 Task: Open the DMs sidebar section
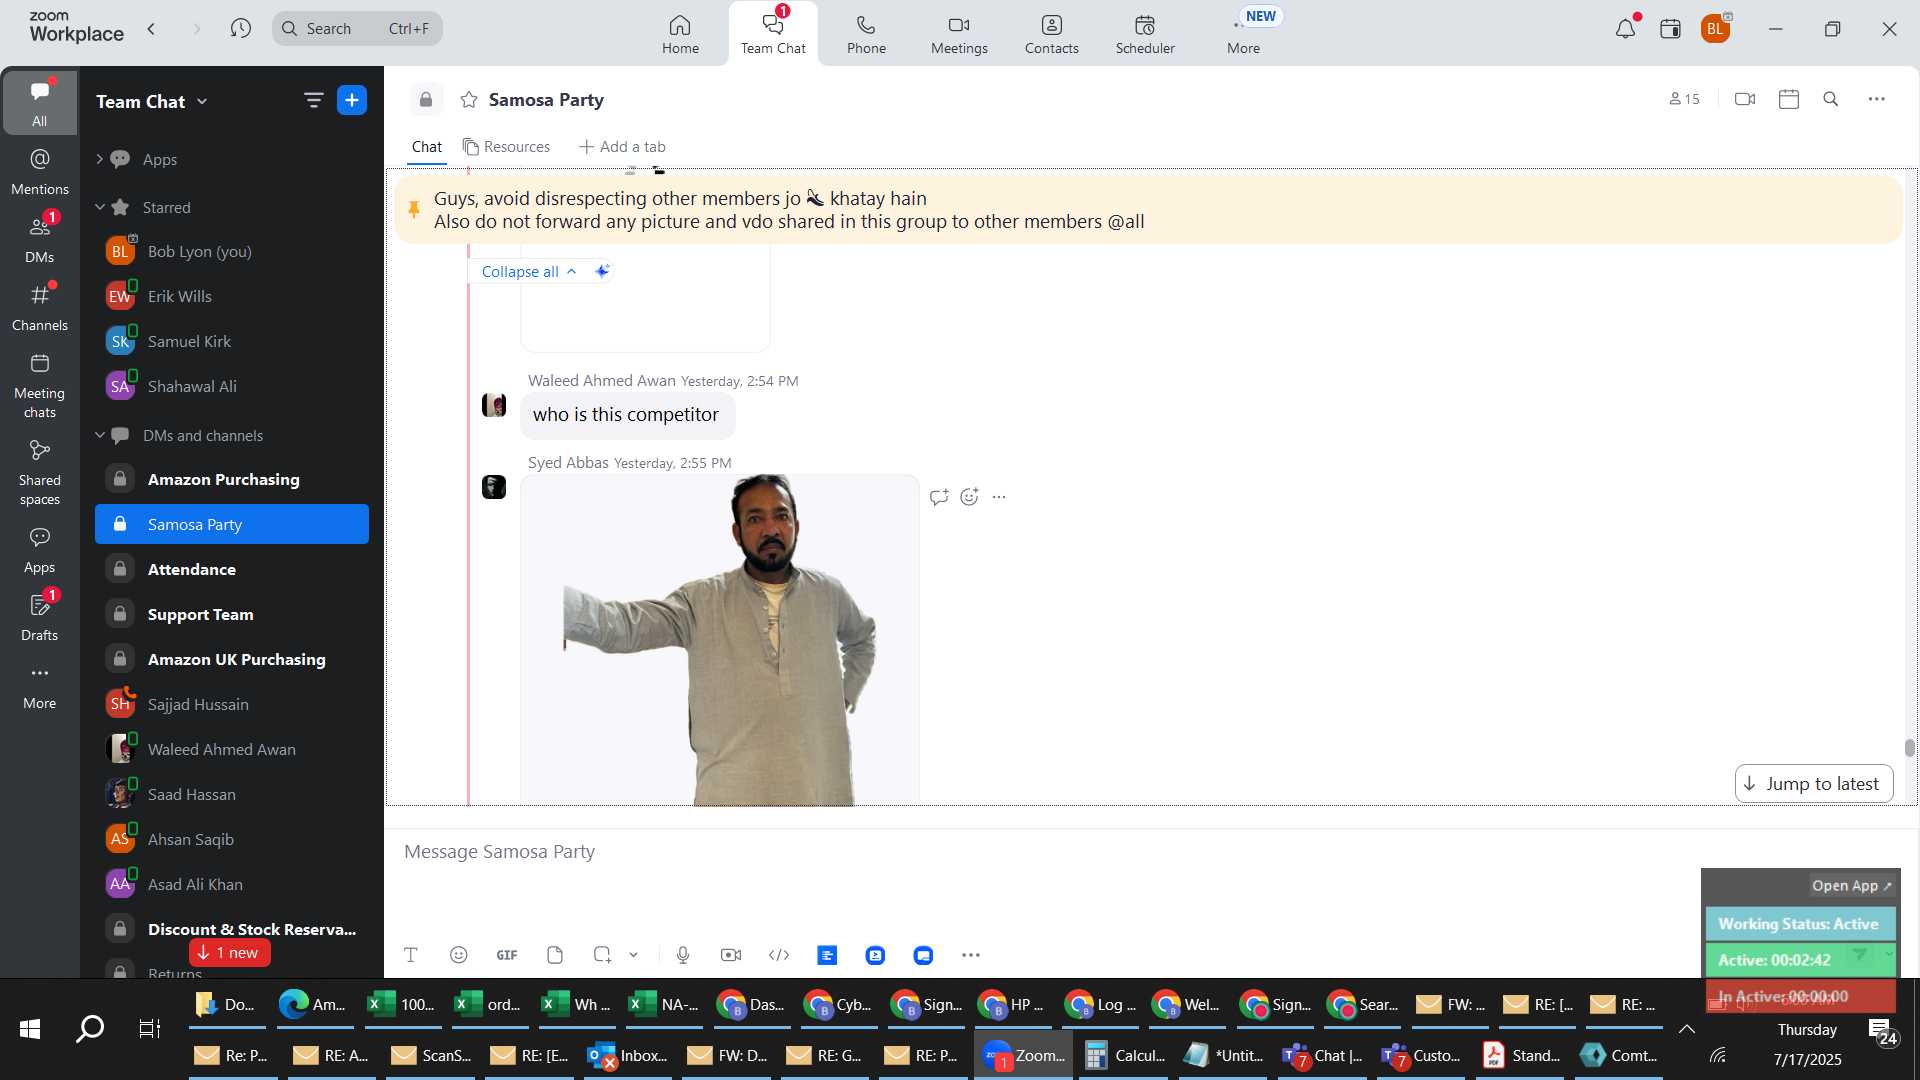(40, 240)
